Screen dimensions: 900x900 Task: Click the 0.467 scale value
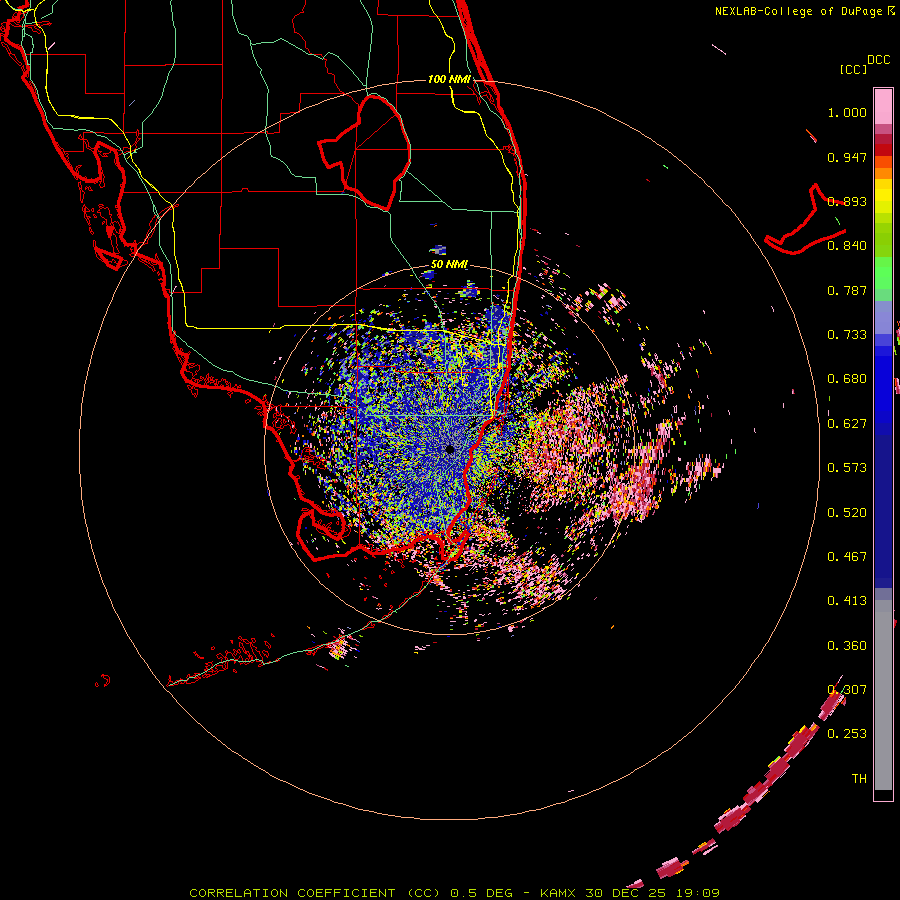847,557
